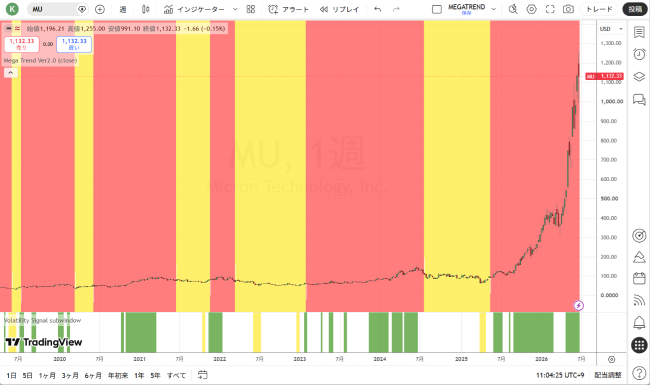
Task: Set range to 5日
Action: tap(27, 375)
